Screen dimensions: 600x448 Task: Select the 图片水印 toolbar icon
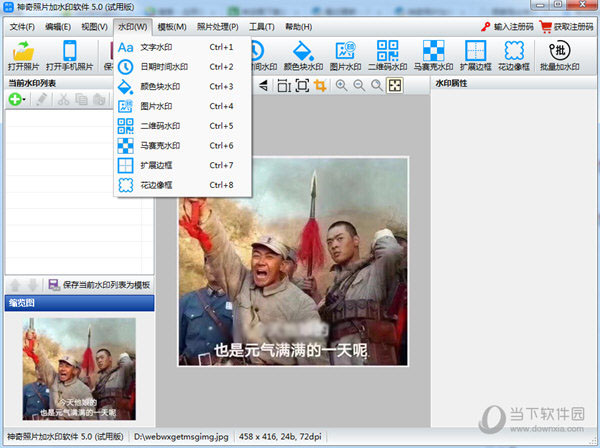coord(345,55)
